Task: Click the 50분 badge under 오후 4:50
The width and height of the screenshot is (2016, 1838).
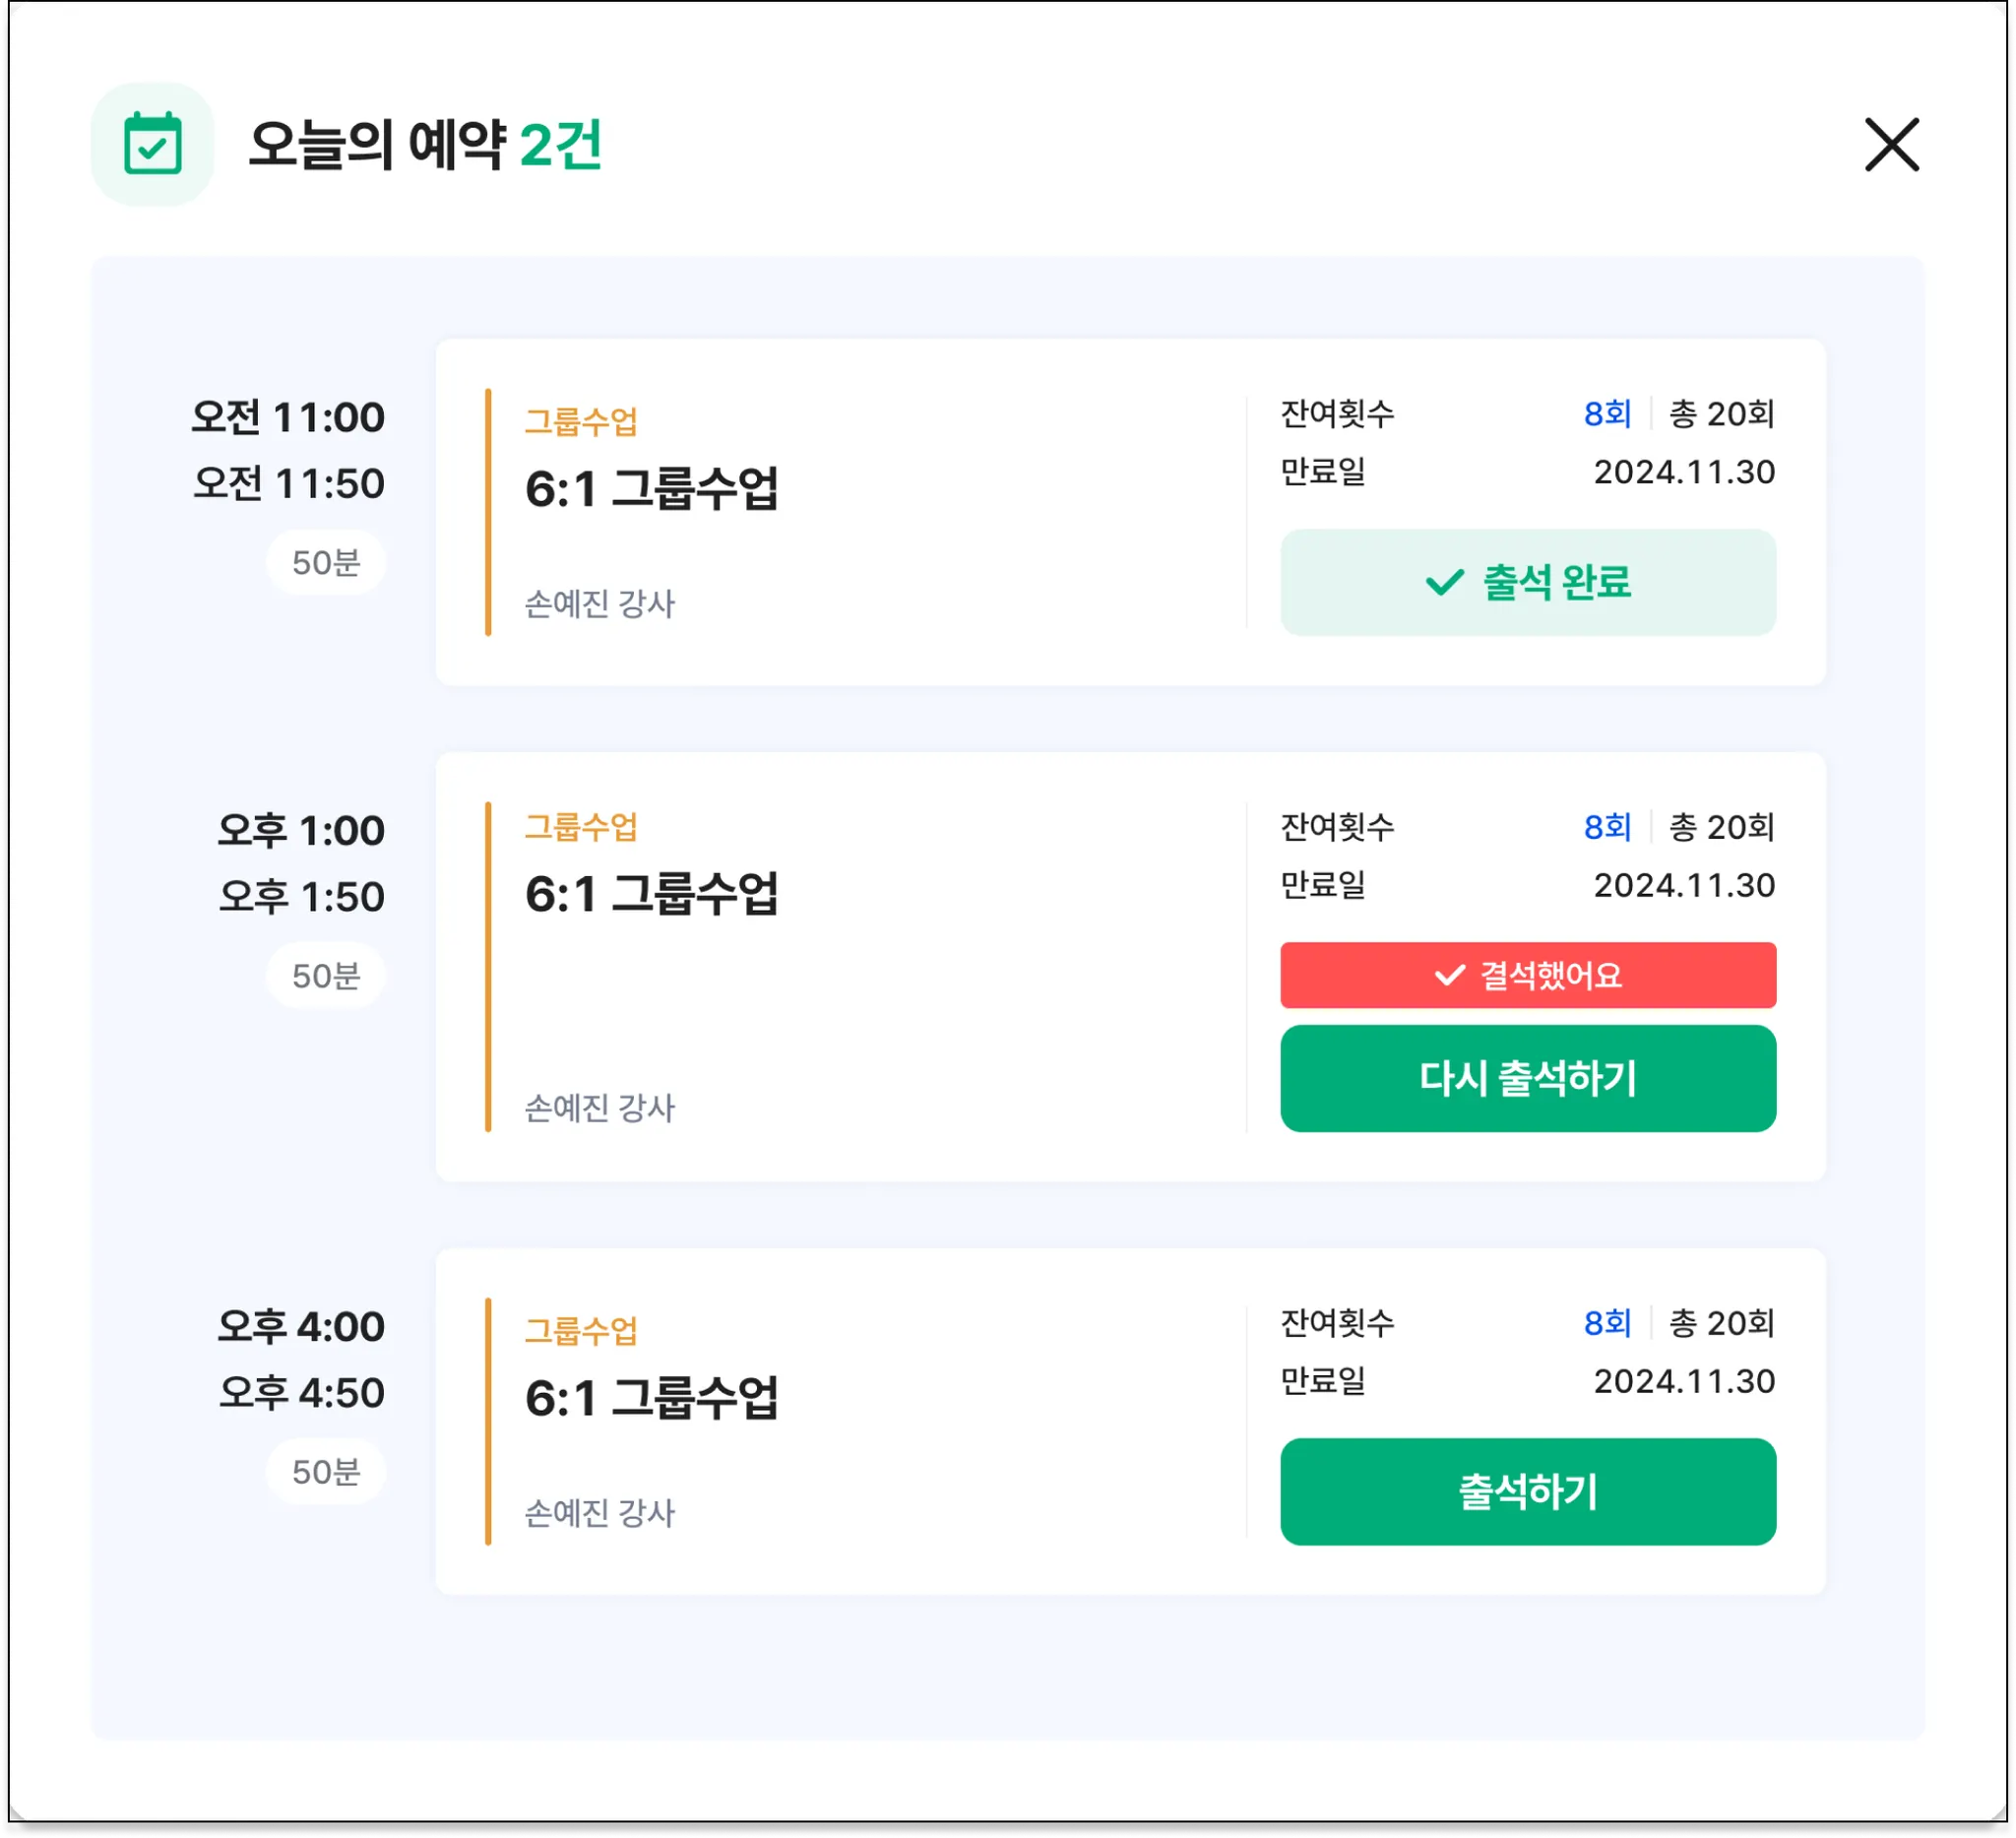Action: [326, 1472]
